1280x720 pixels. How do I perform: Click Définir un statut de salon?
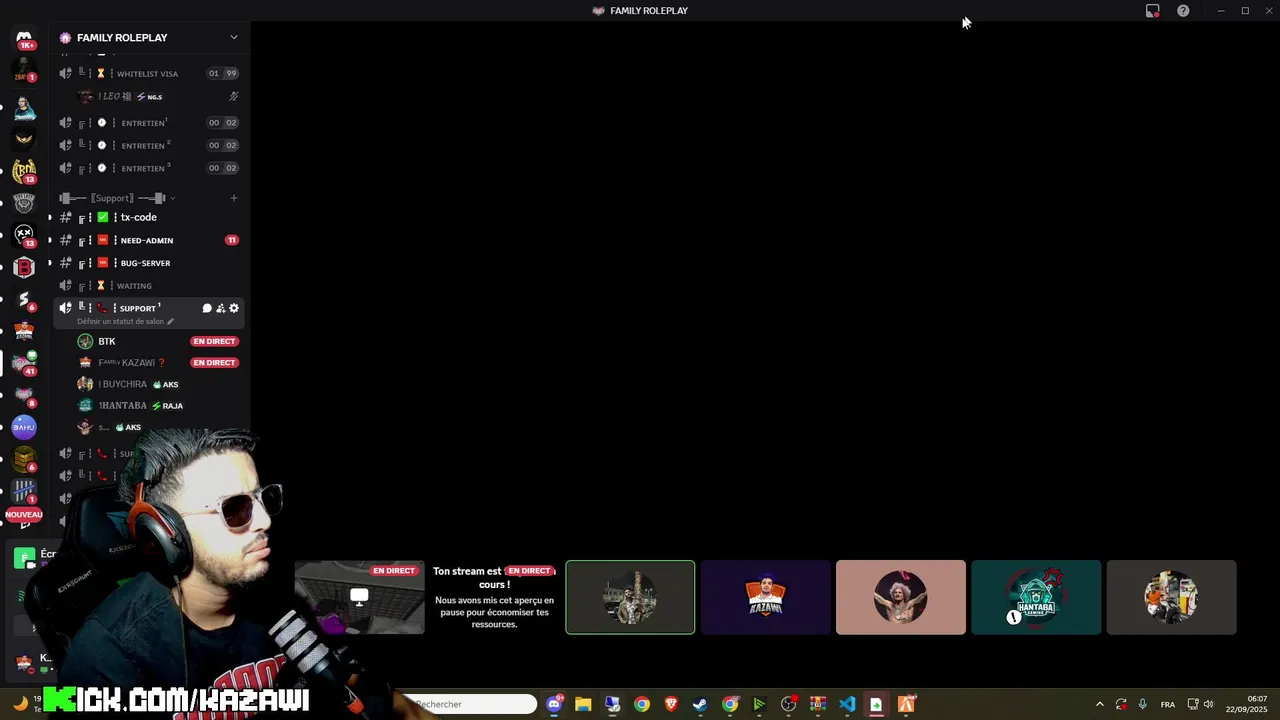click(x=120, y=322)
